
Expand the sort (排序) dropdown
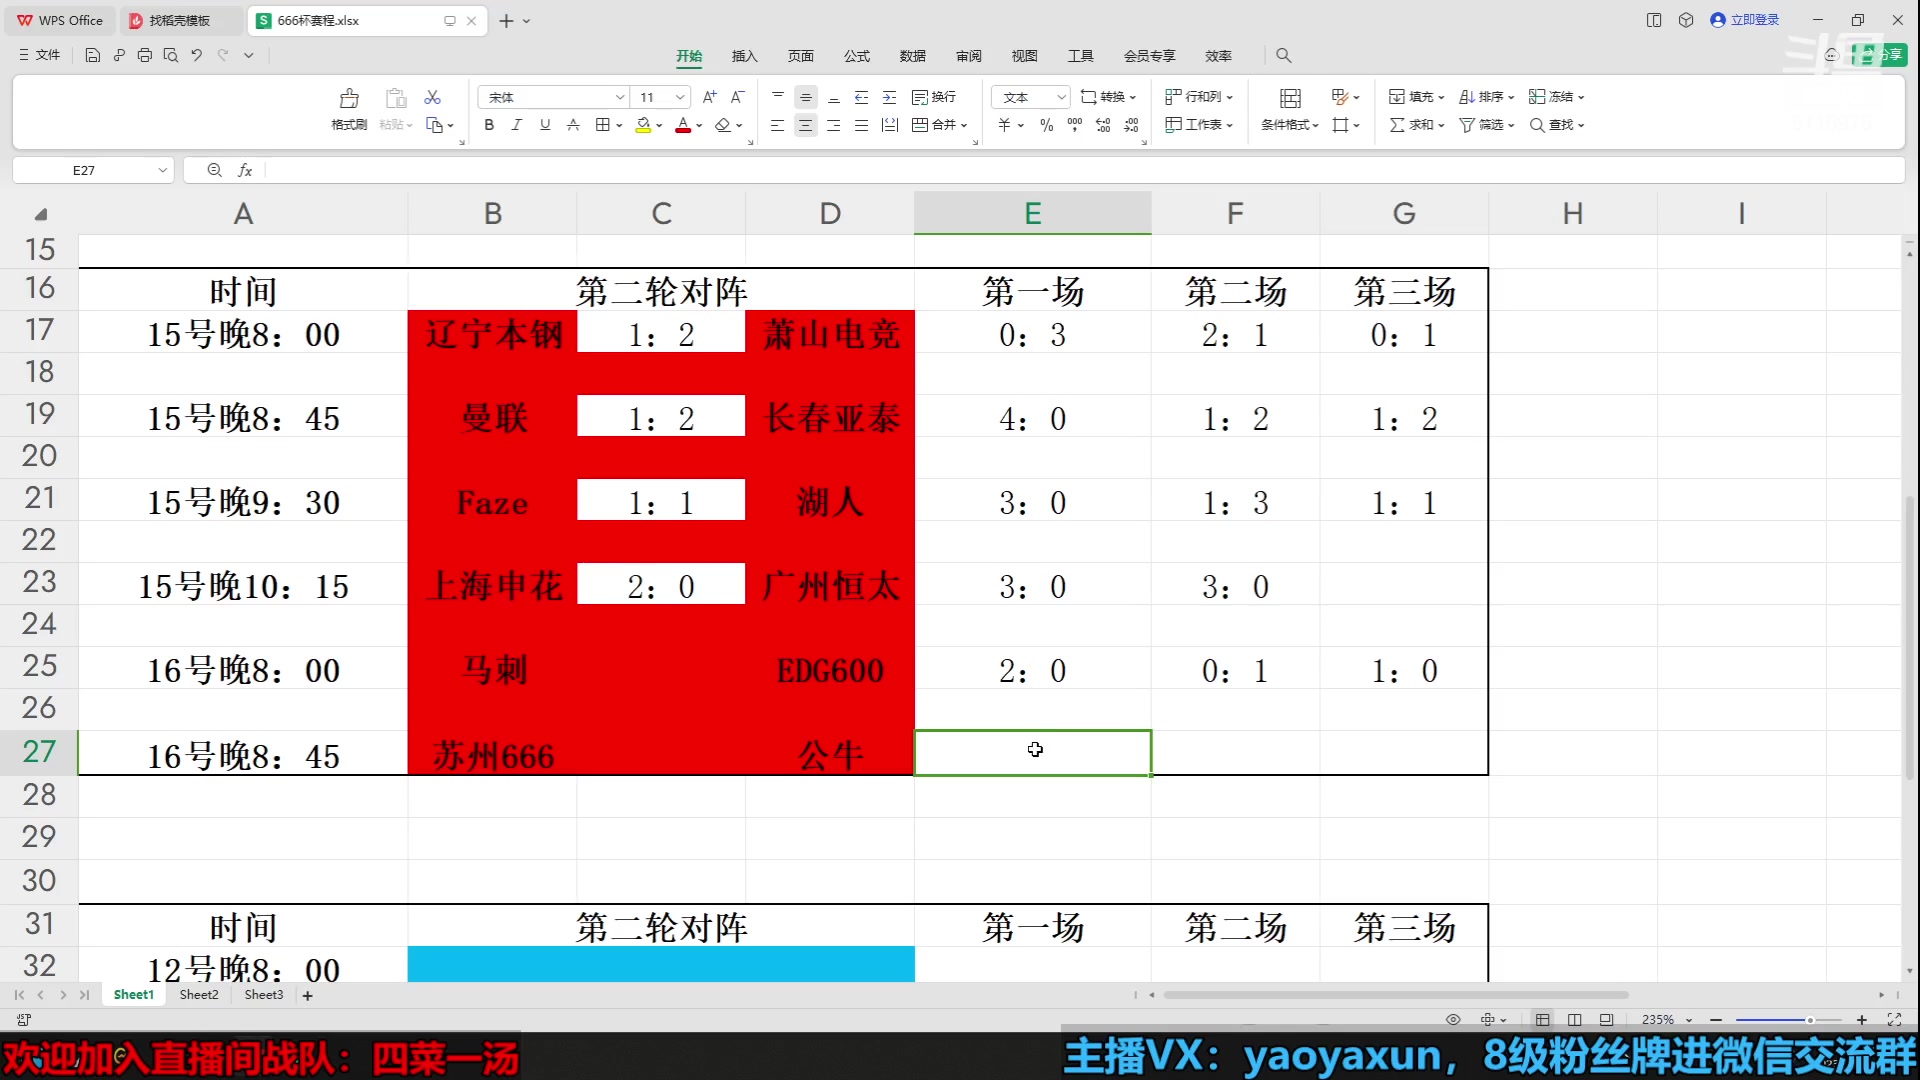pos(1511,97)
